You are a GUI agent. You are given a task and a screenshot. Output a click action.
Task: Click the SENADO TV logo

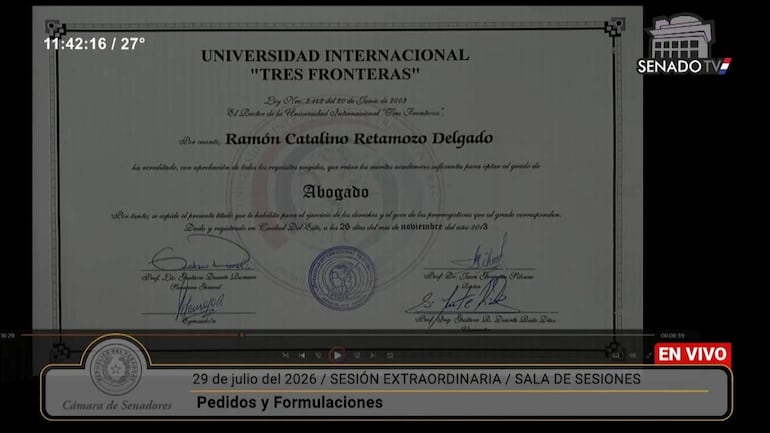pos(684,46)
